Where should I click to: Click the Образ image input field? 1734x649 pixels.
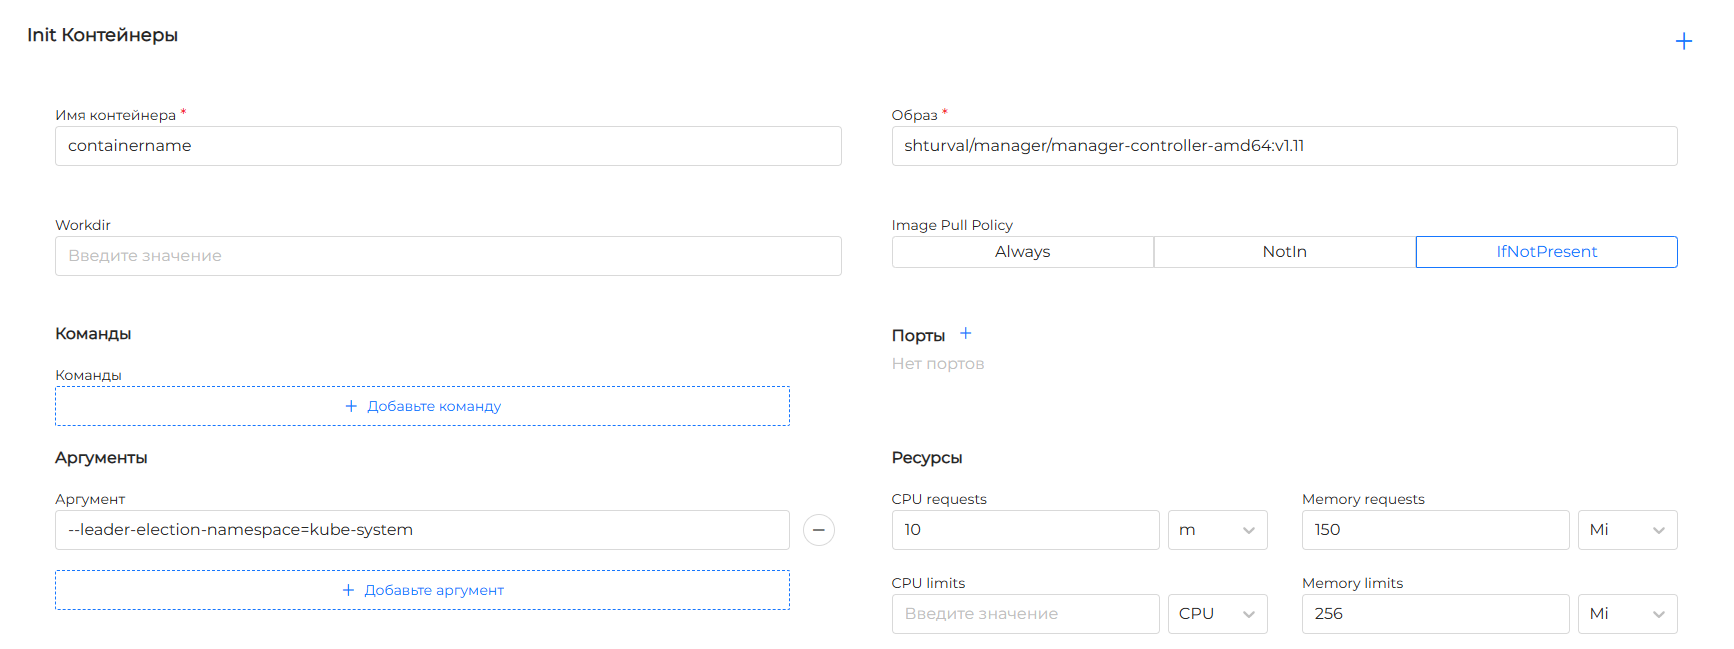[1284, 146]
